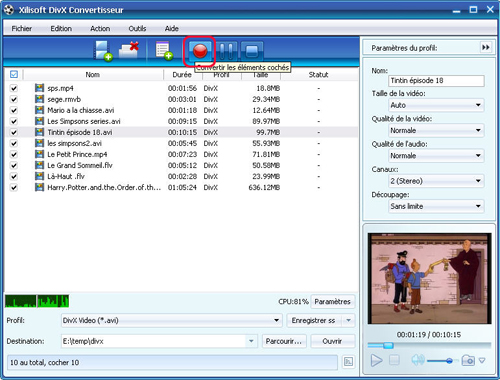Click the Paramètres button
Screen dimensions: 500x380
pyautogui.click(x=332, y=302)
